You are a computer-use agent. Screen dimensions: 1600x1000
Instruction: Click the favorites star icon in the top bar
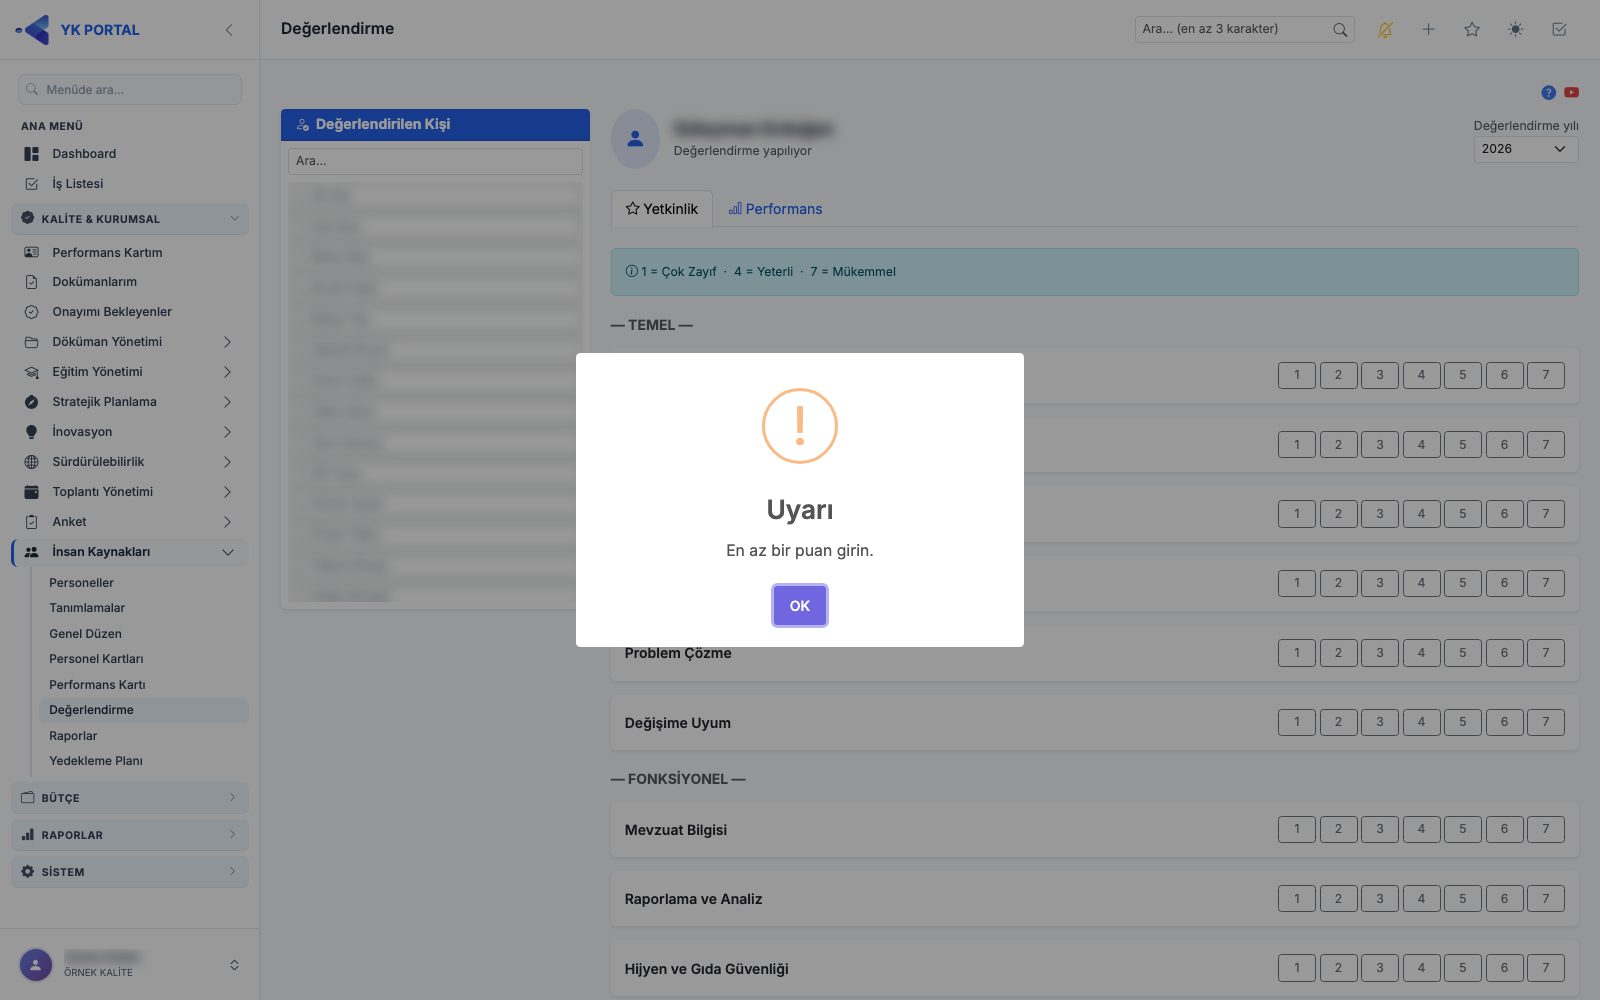click(x=1472, y=30)
